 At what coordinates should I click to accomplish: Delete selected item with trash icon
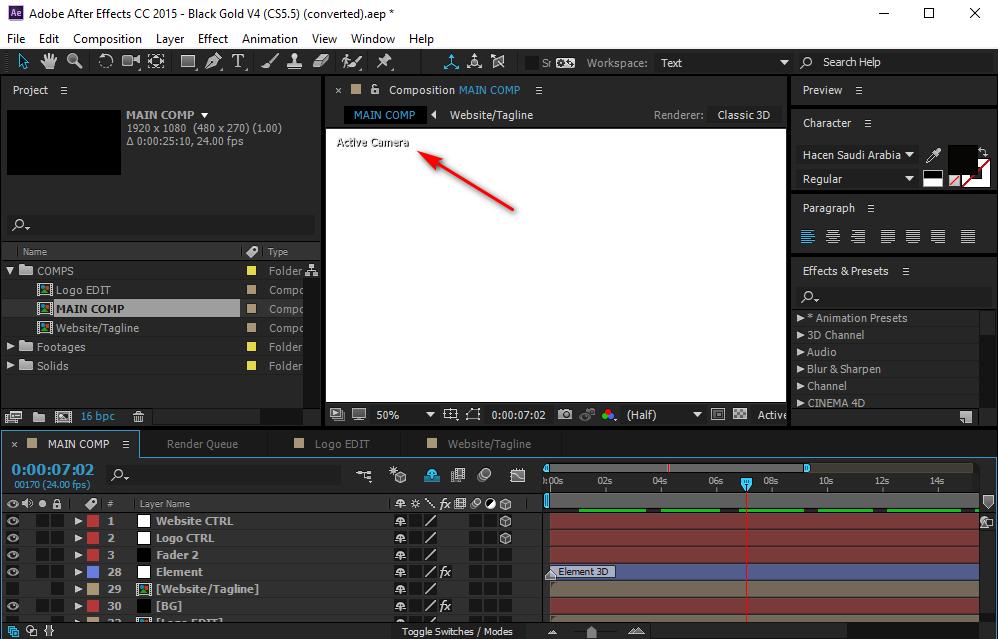[x=139, y=416]
